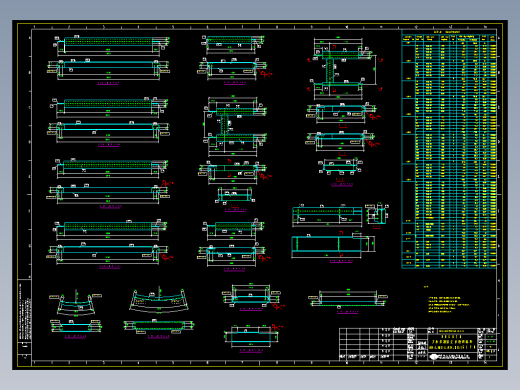Screen dimensions: 520x390
Task: Select the title block with yellow drawing title
Action: click(418, 344)
